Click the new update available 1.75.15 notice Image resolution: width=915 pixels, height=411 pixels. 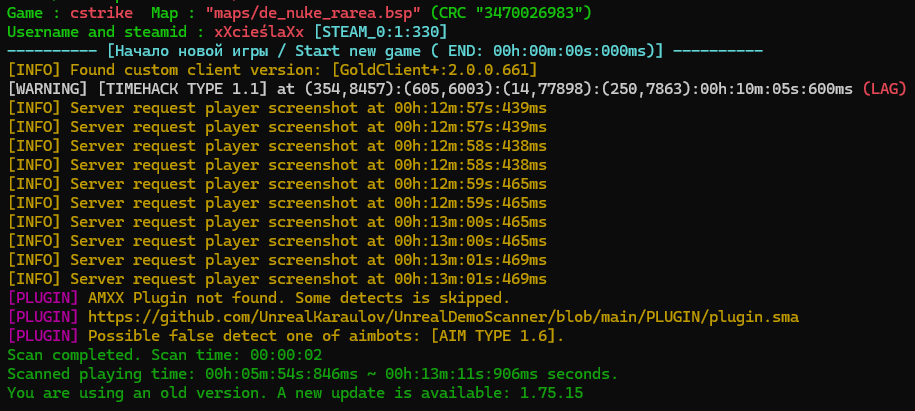click(x=295, y=393)
